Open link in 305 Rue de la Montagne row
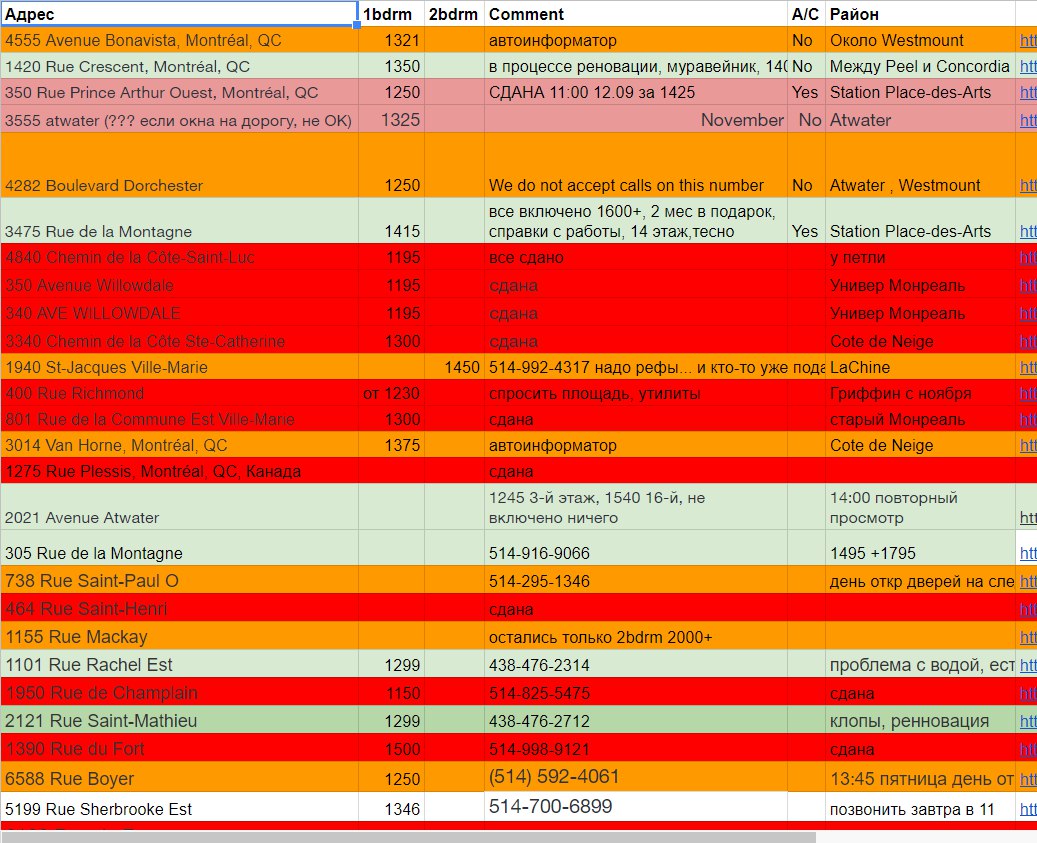1037x843 pixels. coord(1028,553)
